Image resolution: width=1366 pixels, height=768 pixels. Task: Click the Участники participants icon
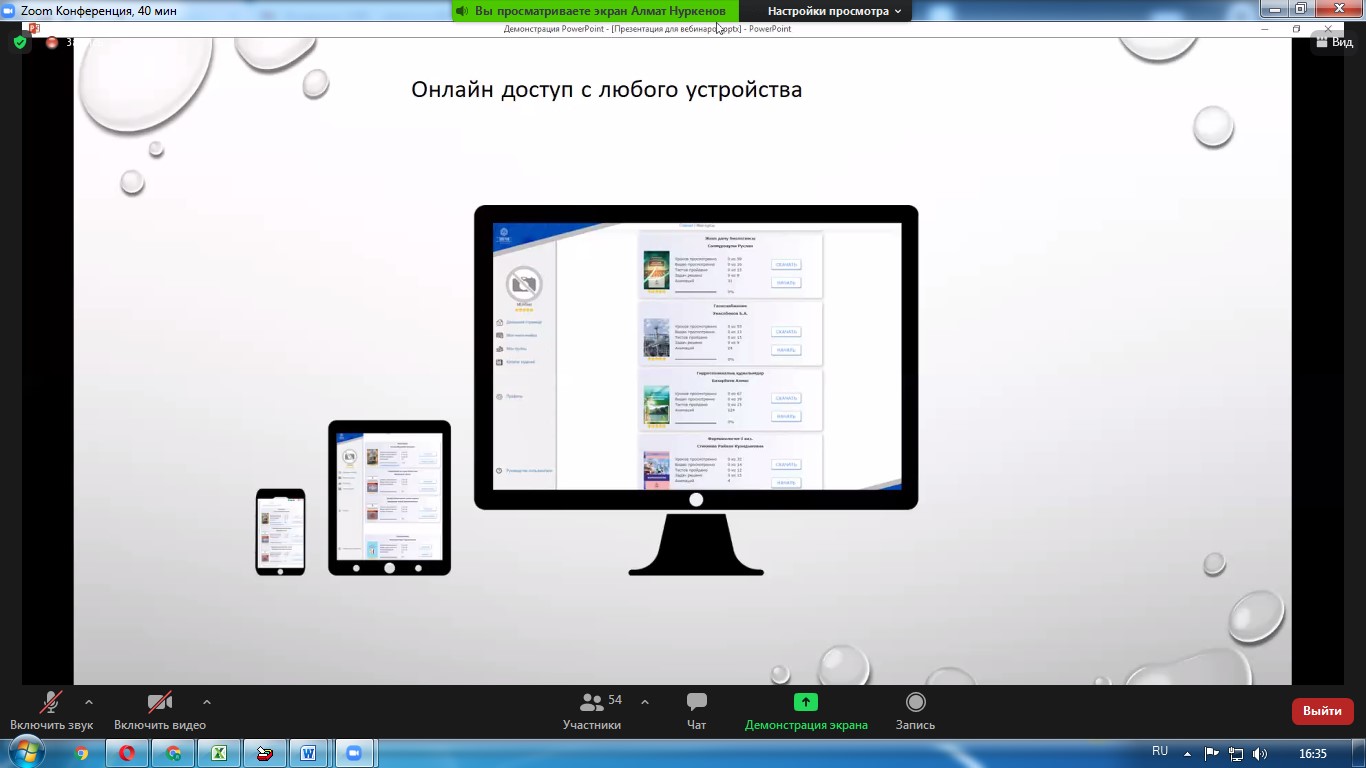pos(592,702)
